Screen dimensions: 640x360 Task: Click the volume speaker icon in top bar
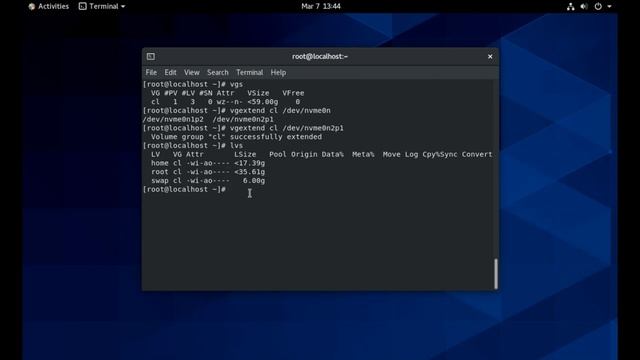(x=584, y=7)
